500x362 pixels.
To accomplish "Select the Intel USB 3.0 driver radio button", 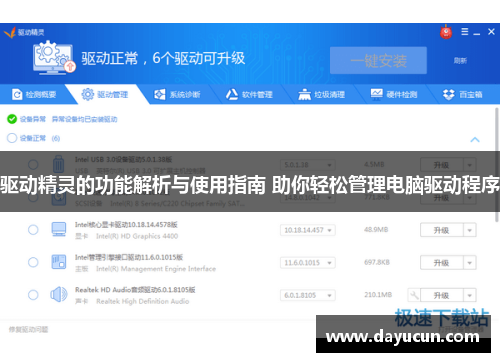I will pos(33,164).
